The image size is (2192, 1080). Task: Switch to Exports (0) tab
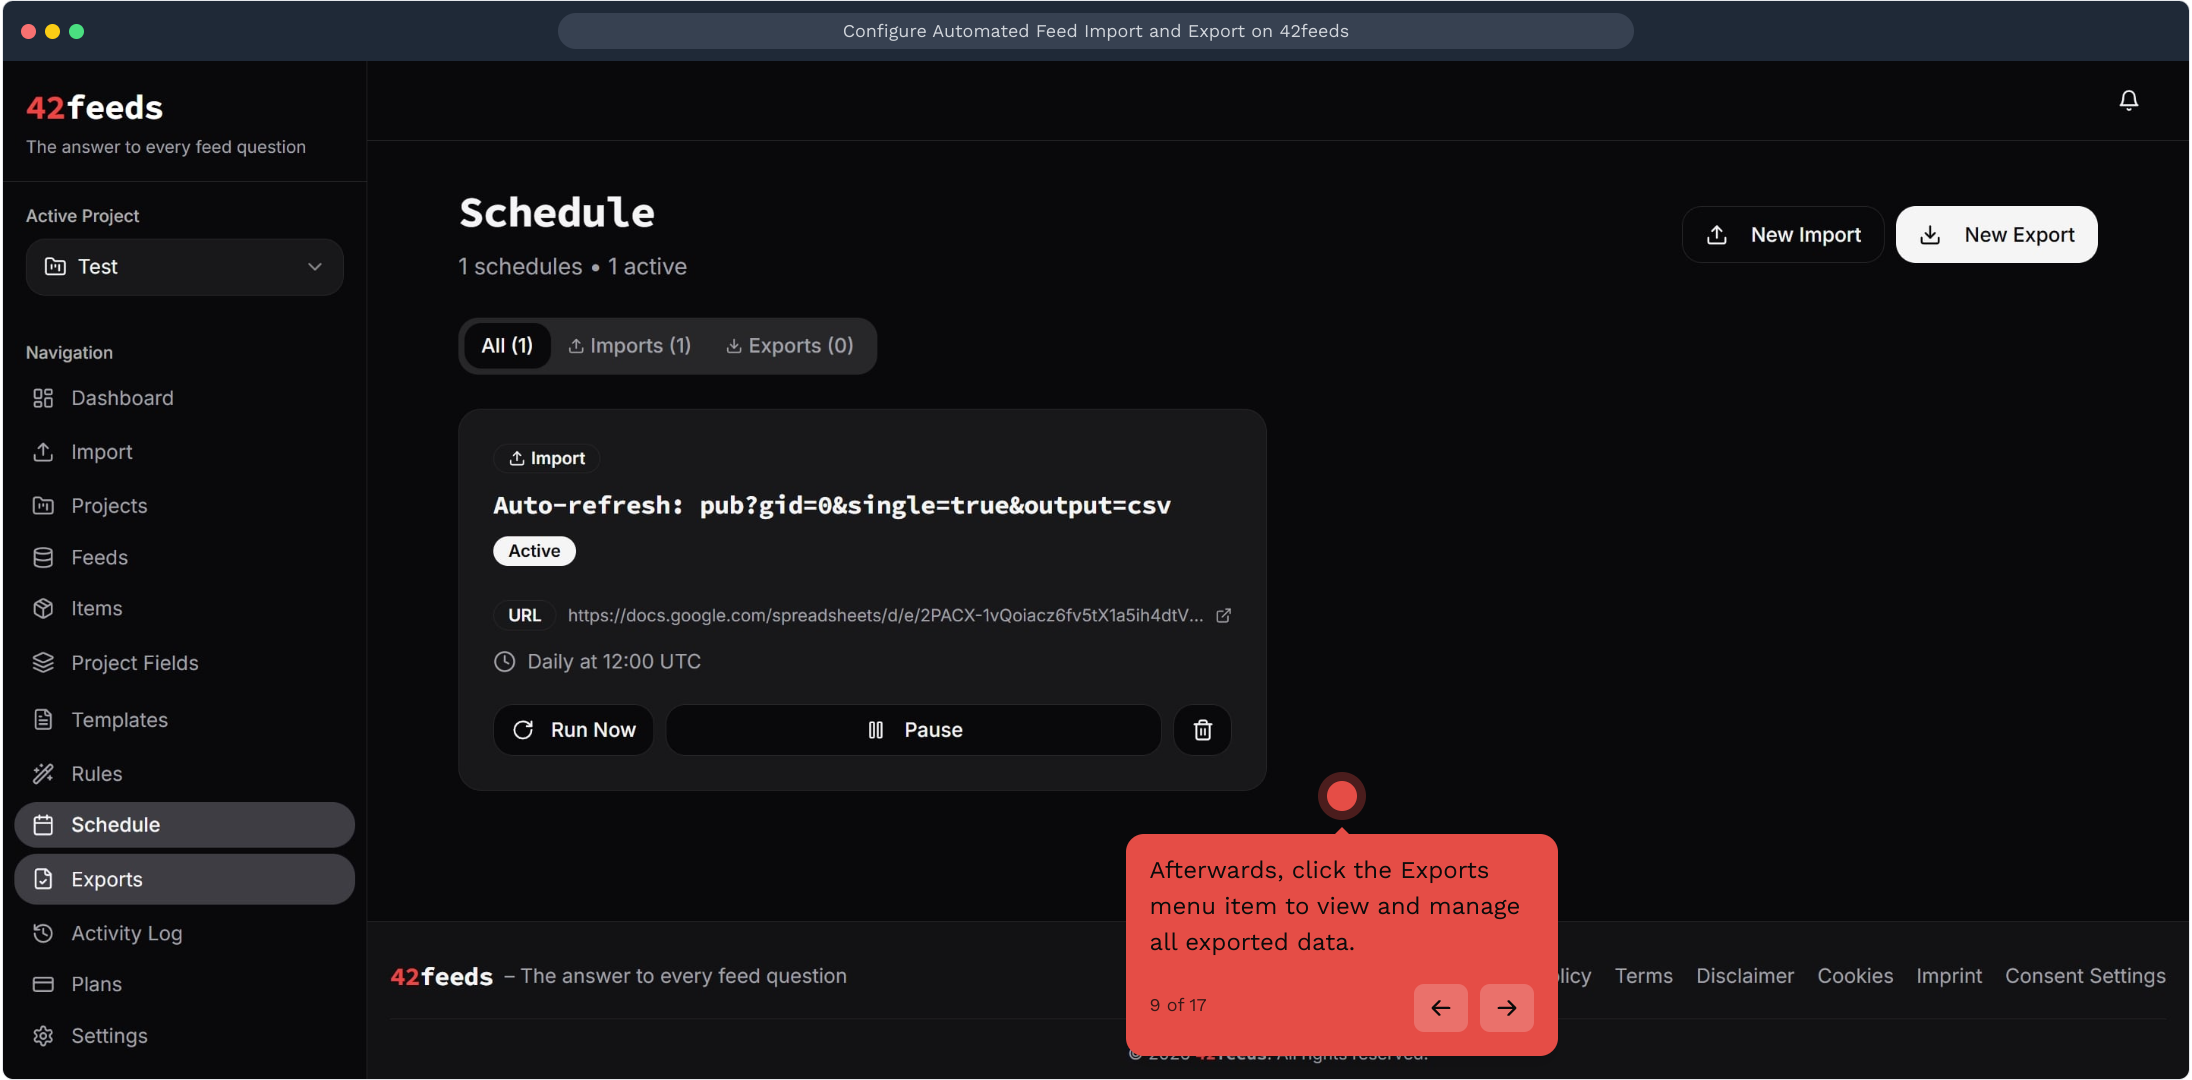coord(789,346)
